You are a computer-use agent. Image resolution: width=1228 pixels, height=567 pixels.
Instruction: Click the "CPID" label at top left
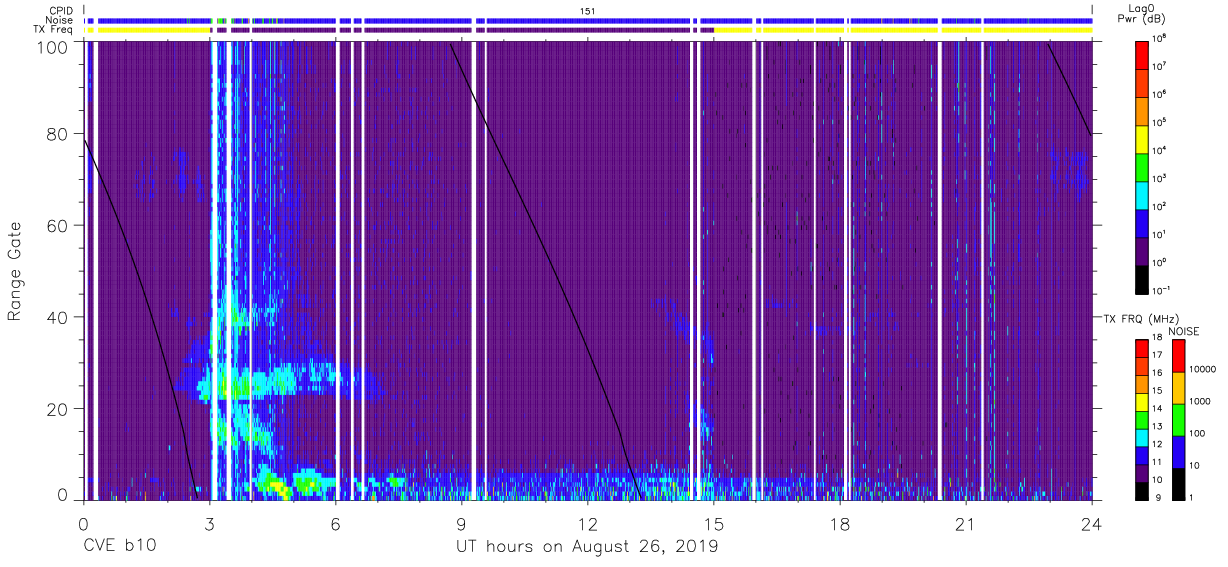(62, 10)
